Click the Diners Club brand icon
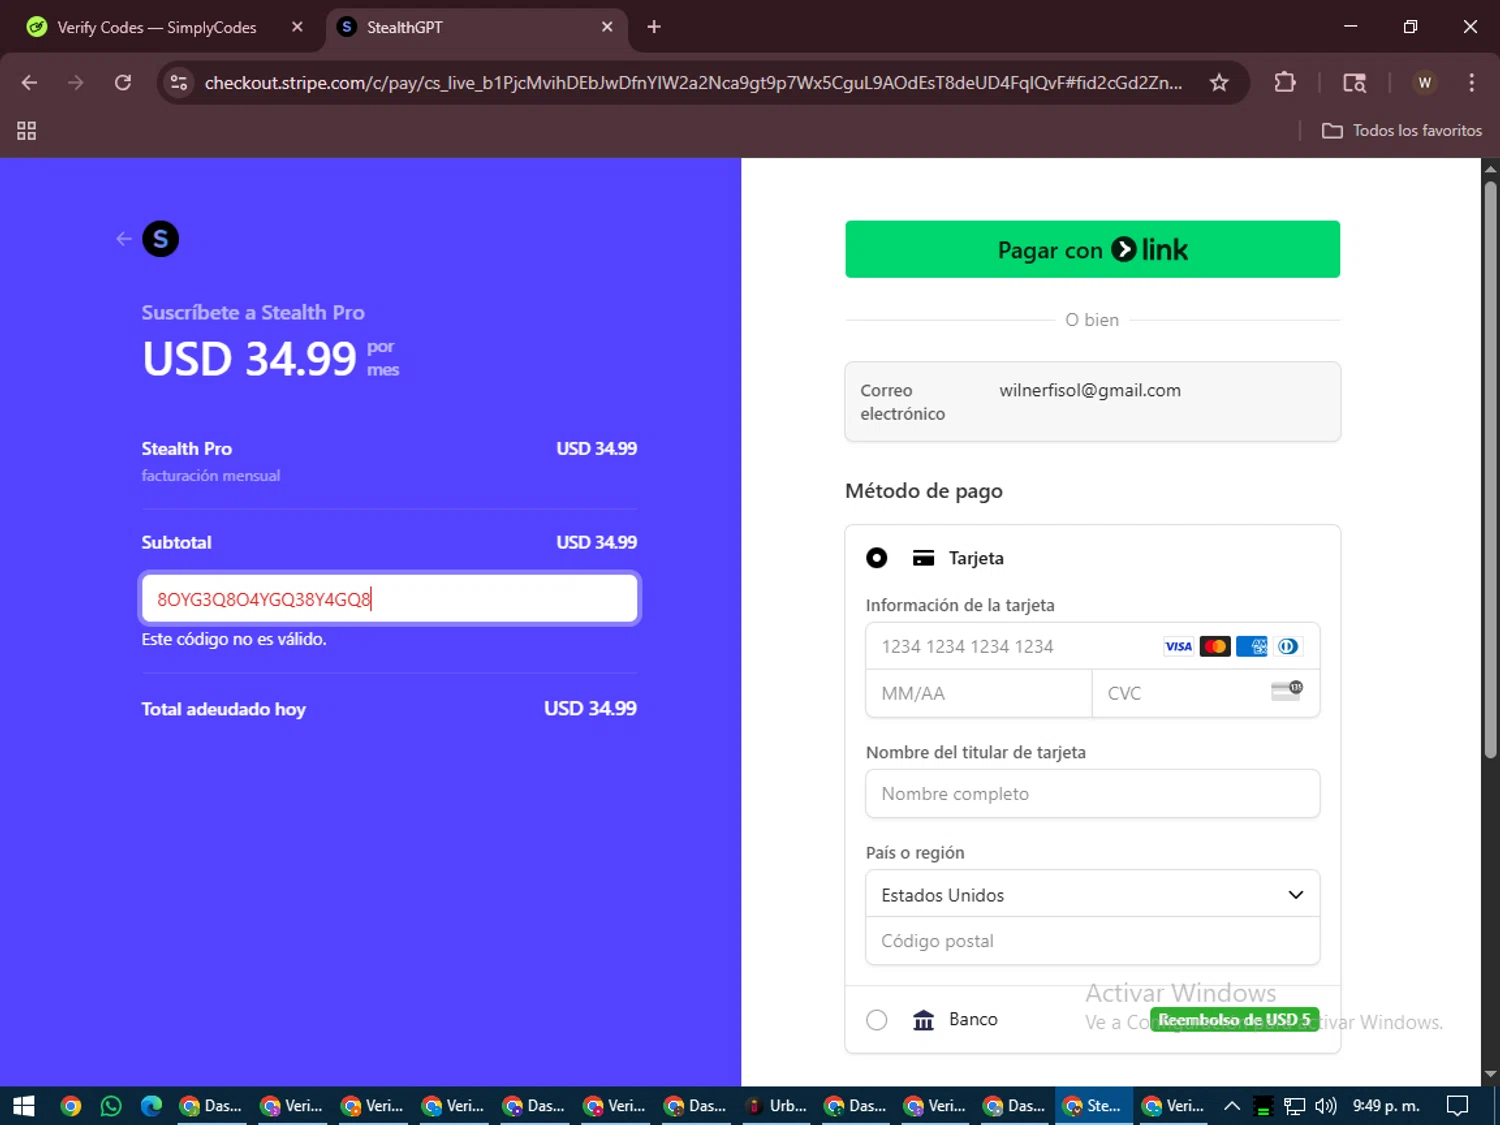 point(1288,647)
